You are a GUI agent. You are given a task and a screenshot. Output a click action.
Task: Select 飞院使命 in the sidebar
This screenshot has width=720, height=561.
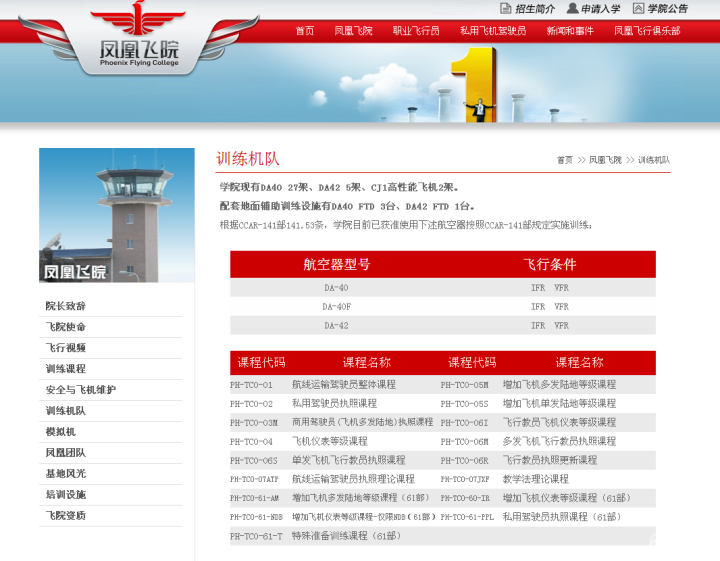[65, 327]
